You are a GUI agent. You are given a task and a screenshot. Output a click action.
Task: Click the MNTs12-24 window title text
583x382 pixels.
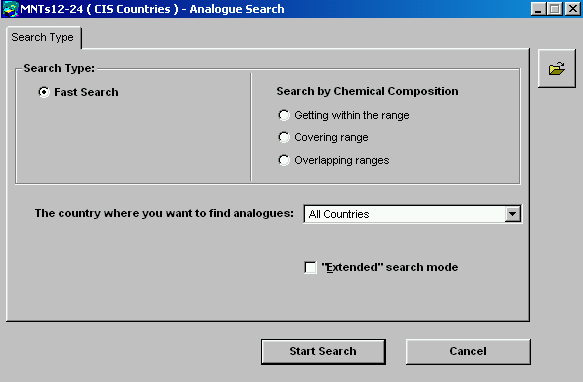[152, 9]
